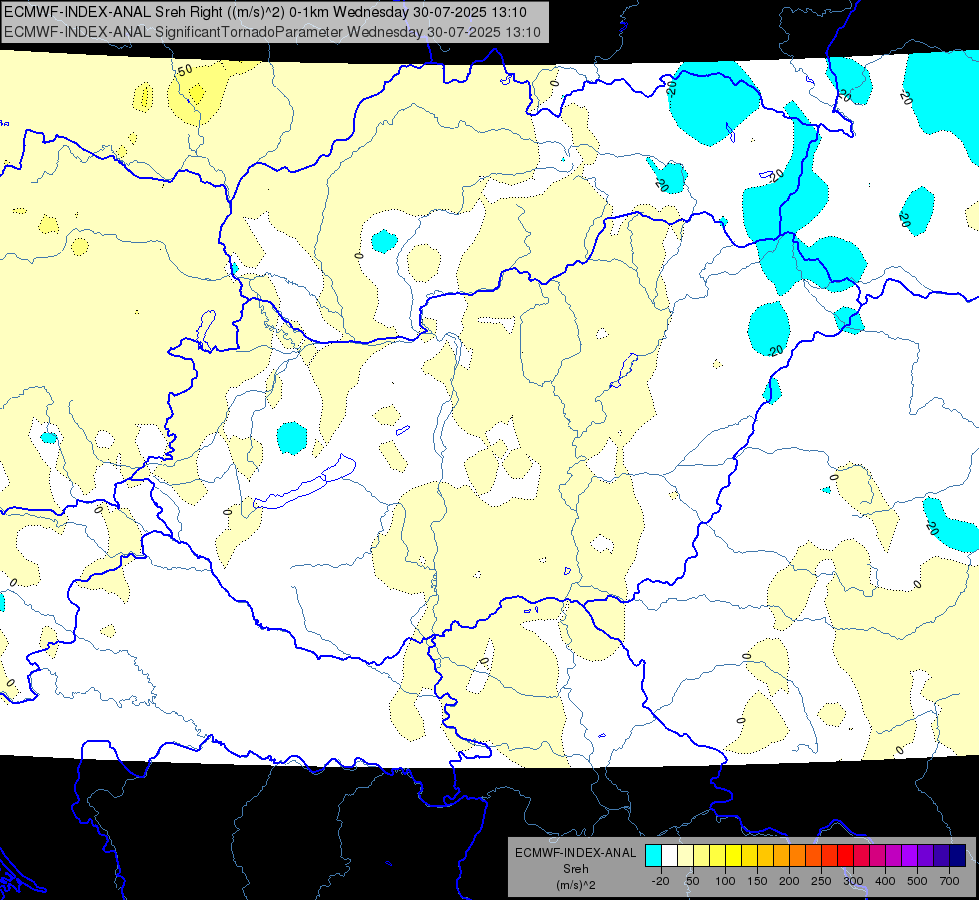Click the 'Sreh' label in the legend
979x900 pixels.
[x=576, y=869]
